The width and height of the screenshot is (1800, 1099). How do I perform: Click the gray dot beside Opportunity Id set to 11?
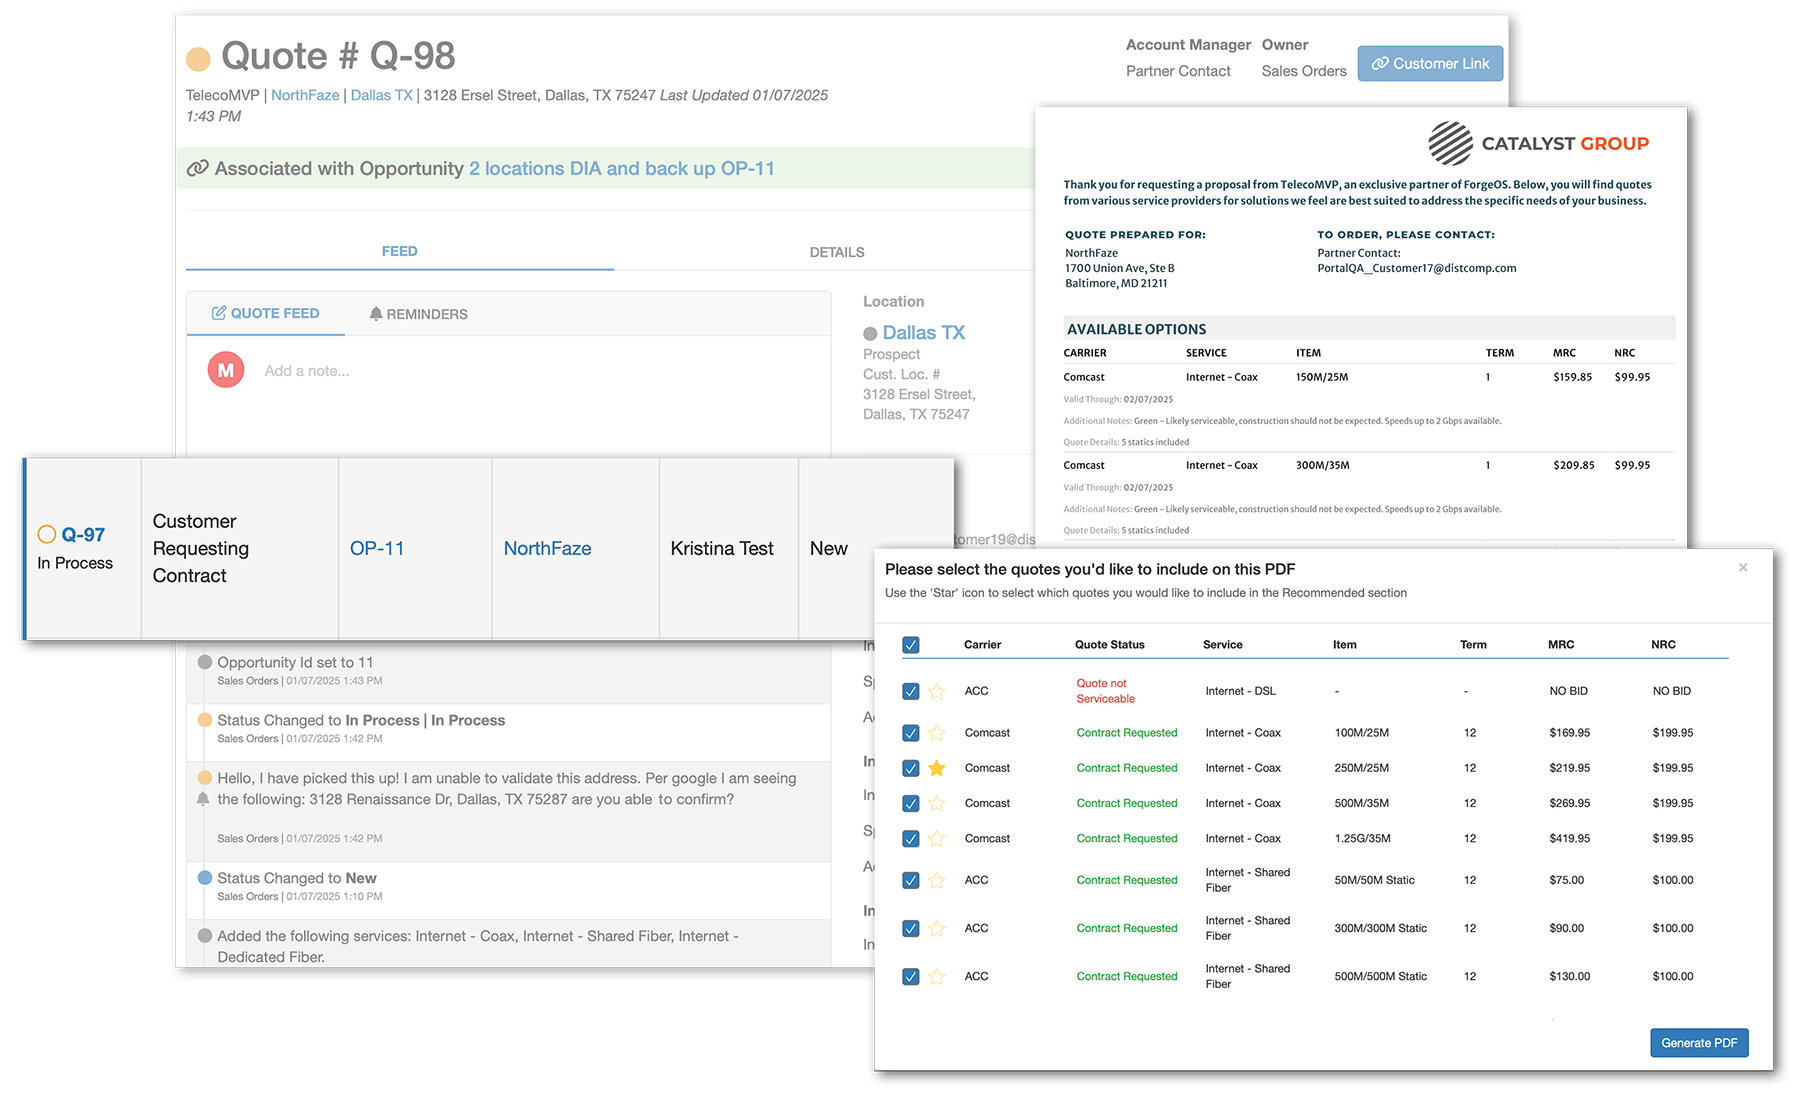pyautogui.click(x=205, y=662)
